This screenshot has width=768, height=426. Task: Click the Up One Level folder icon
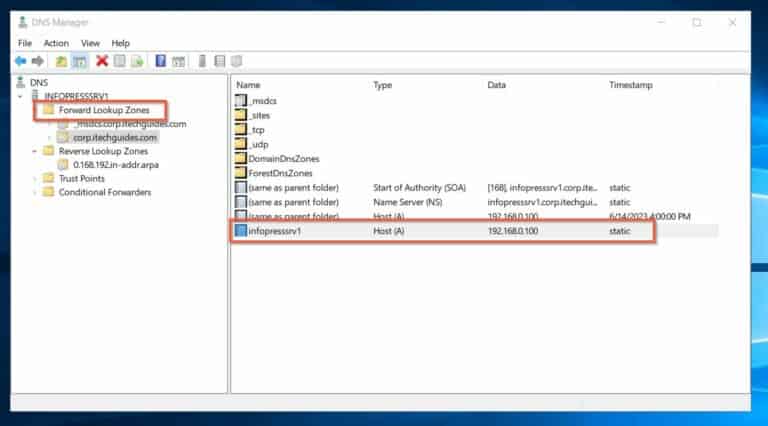(x=61, y=61)
